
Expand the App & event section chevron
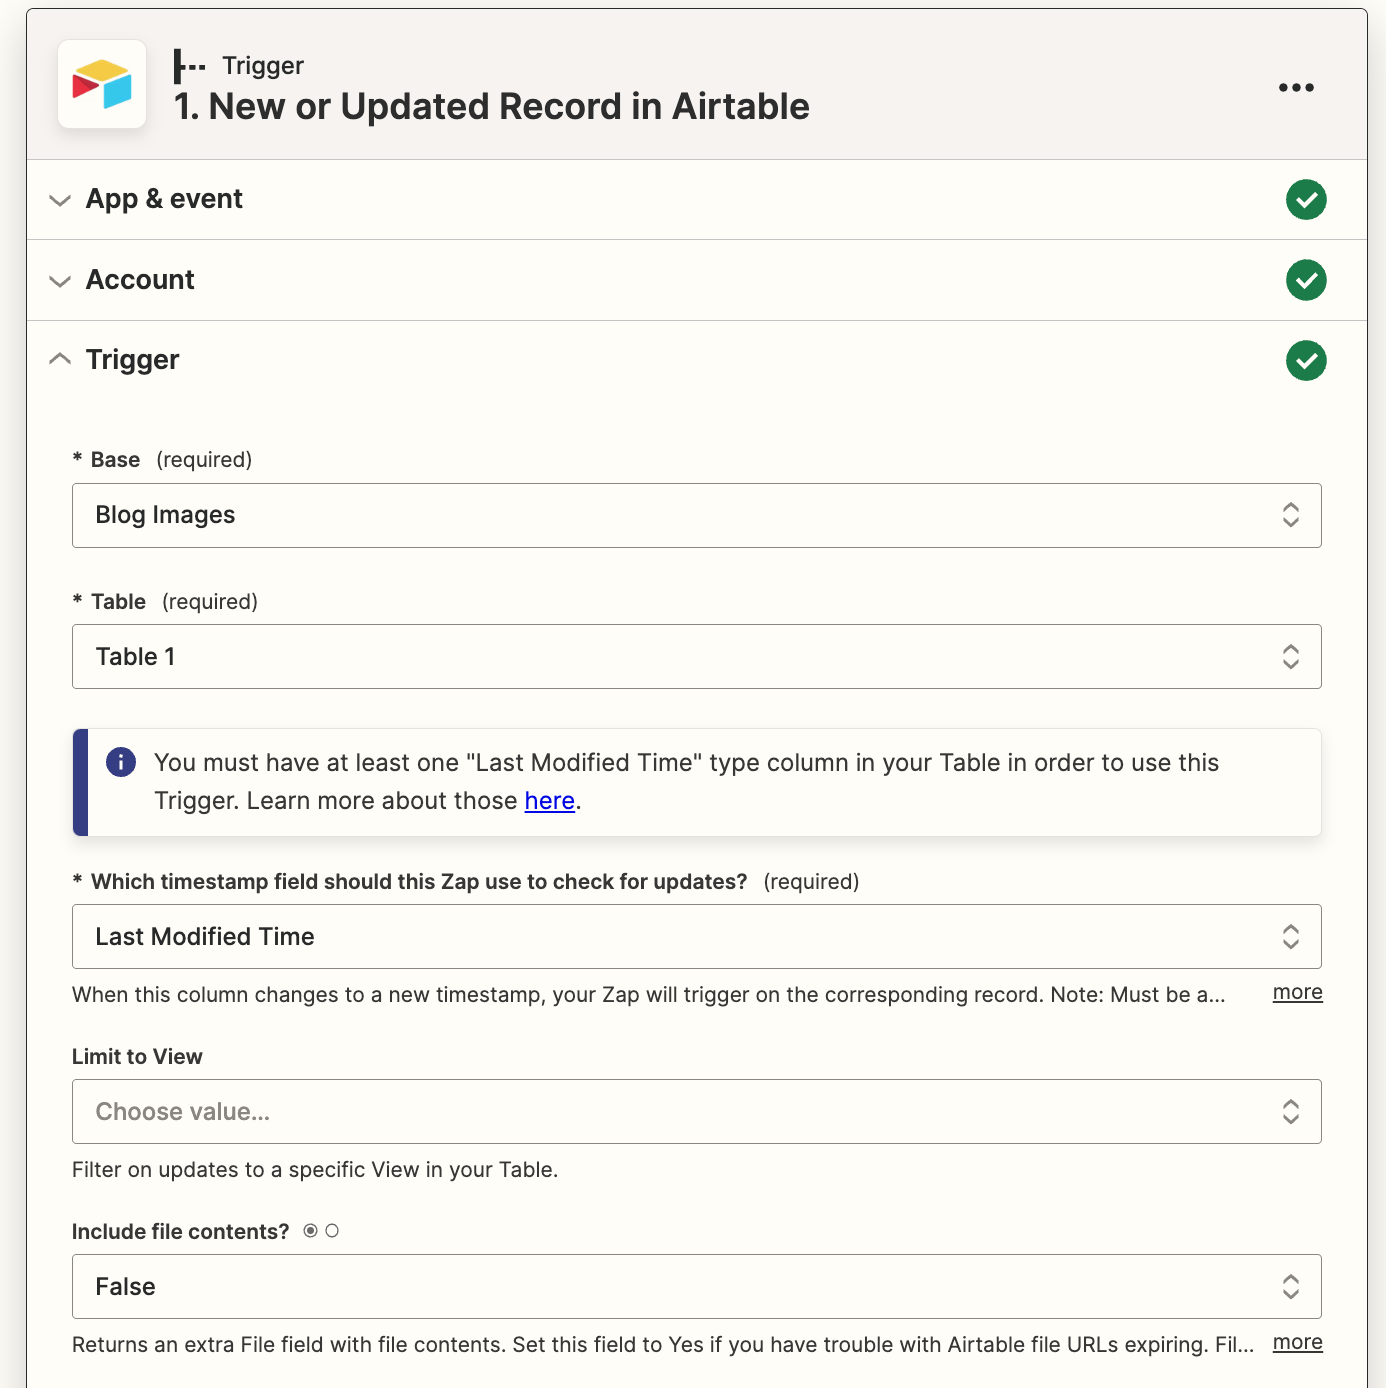point(60,200)
